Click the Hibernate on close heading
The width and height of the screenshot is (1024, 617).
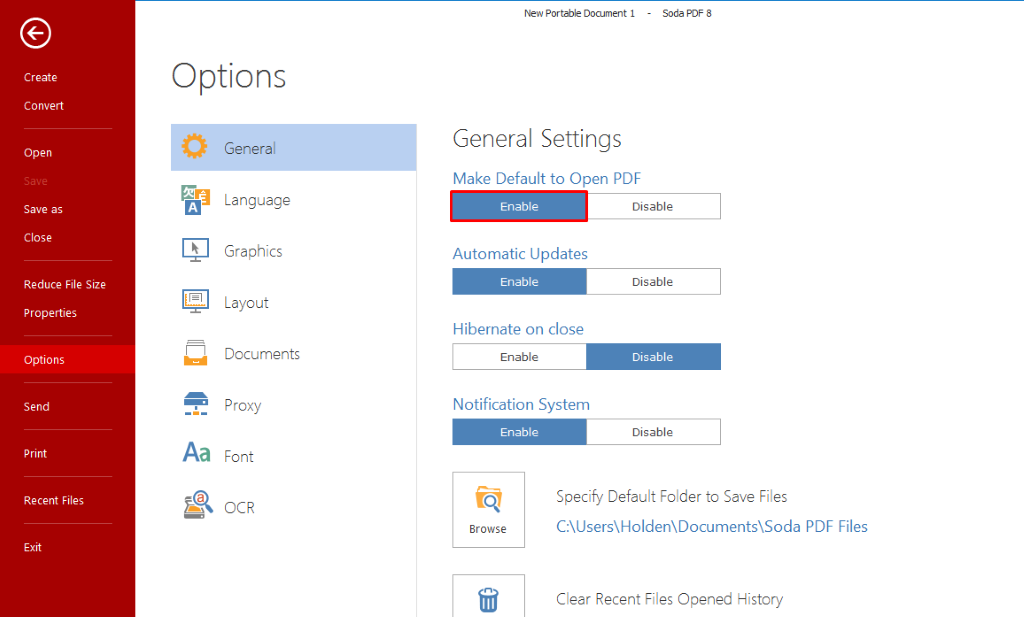(x=518, y=328)
